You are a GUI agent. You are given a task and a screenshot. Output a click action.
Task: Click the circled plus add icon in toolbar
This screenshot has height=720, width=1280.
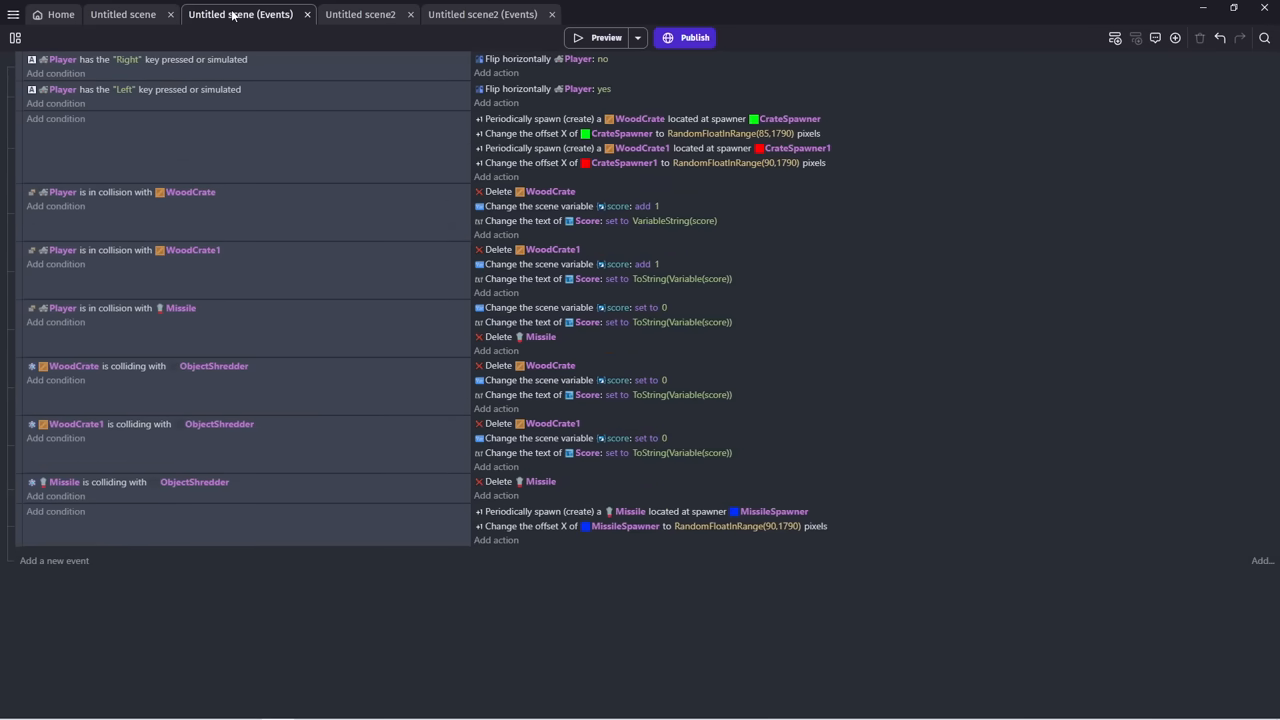tap(1175, 38)
